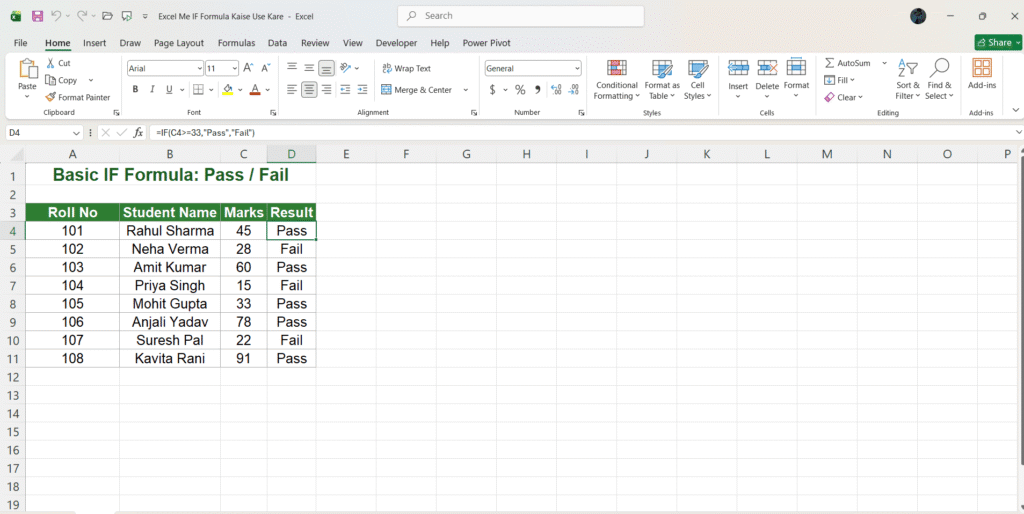The width and height of the screenshot is (1024, 514).
Task: Click the Redo arrow icon
Action: [82, 16]
